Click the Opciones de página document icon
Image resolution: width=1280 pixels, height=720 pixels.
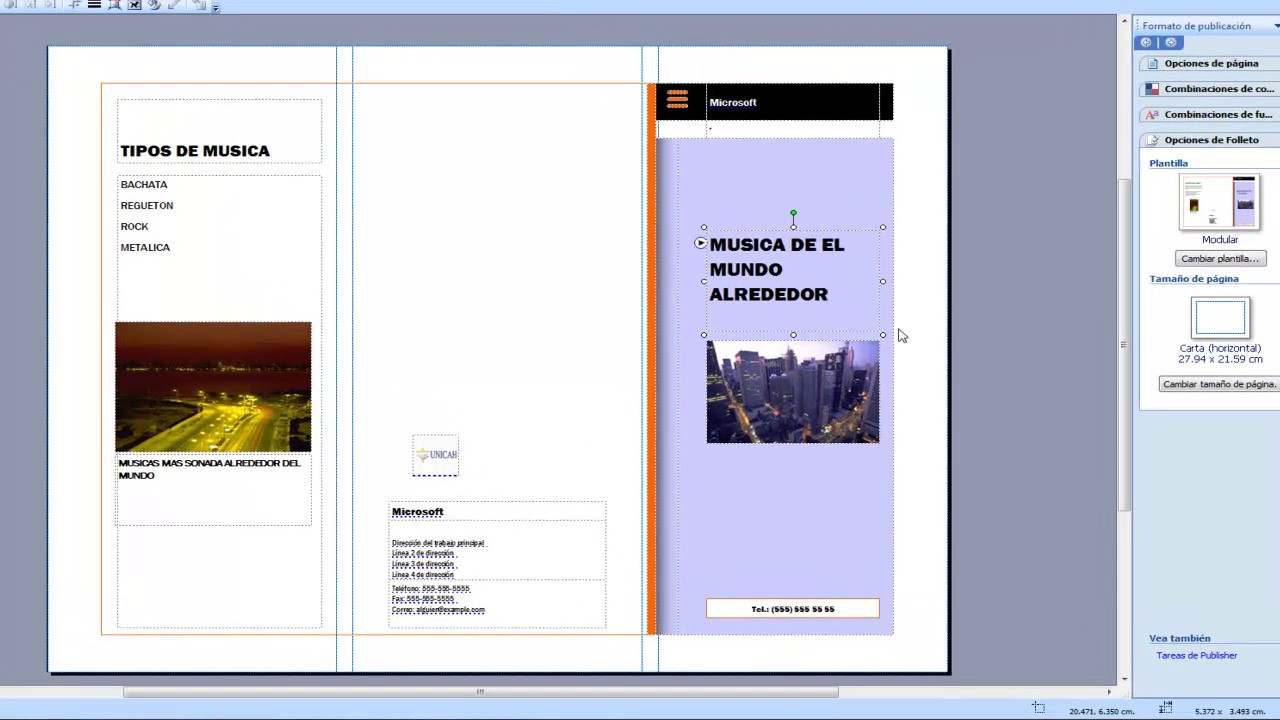tap(1152, 63)
